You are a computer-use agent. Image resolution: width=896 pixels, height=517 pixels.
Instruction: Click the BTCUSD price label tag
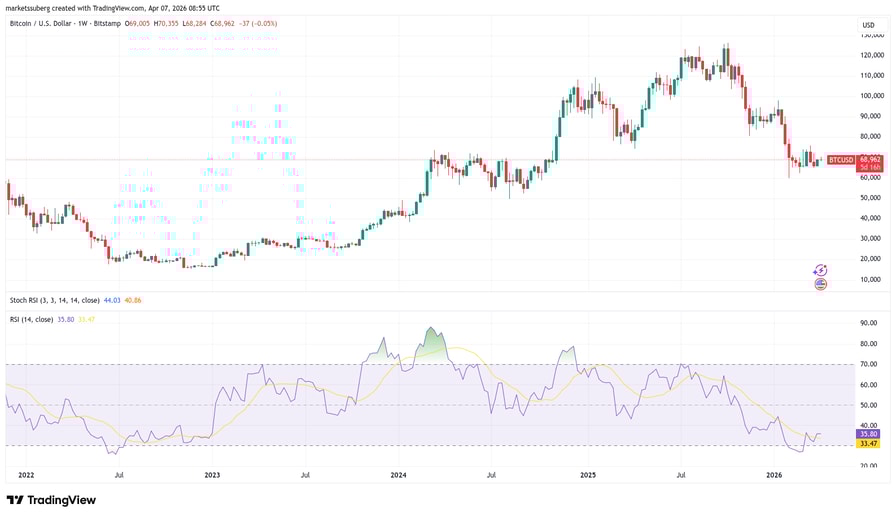843,160
